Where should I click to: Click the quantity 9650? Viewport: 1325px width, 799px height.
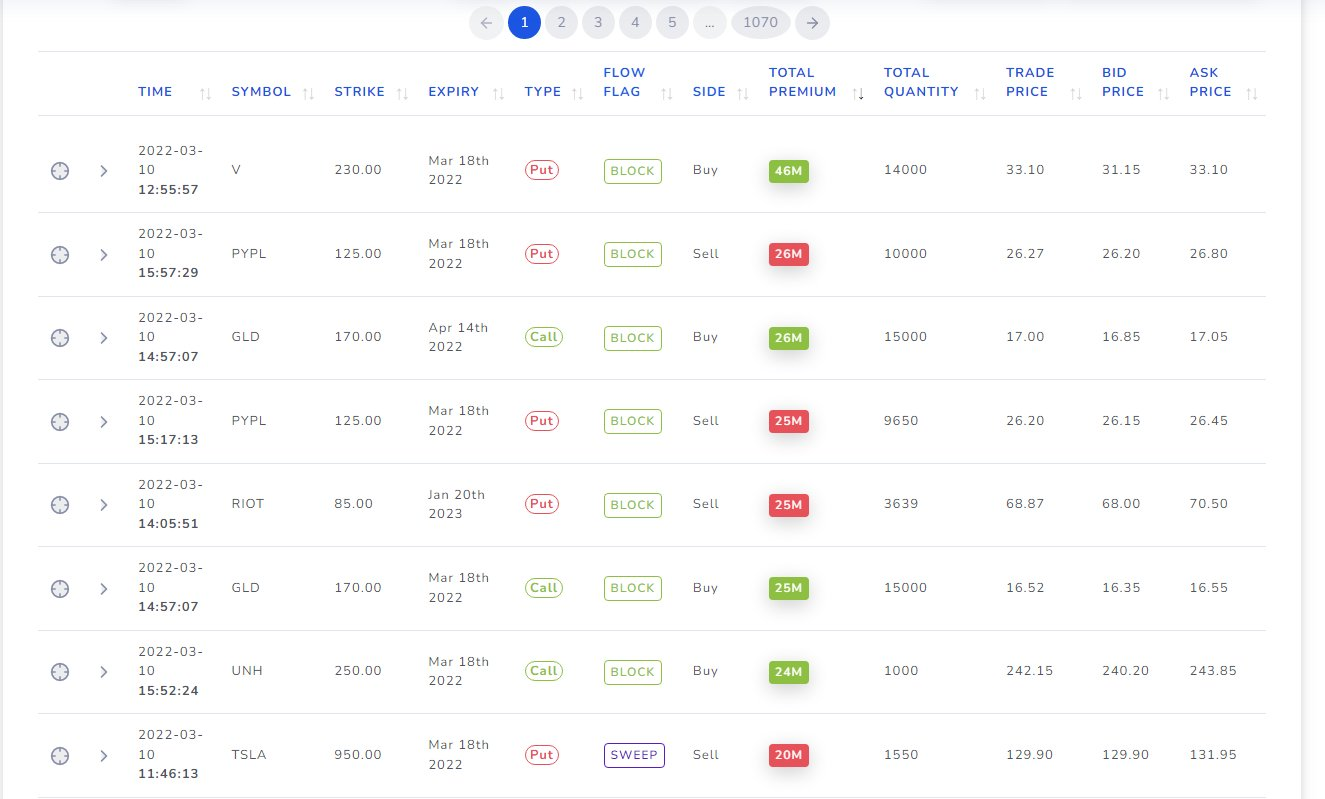pyautogui.click(x=901, y=421)
